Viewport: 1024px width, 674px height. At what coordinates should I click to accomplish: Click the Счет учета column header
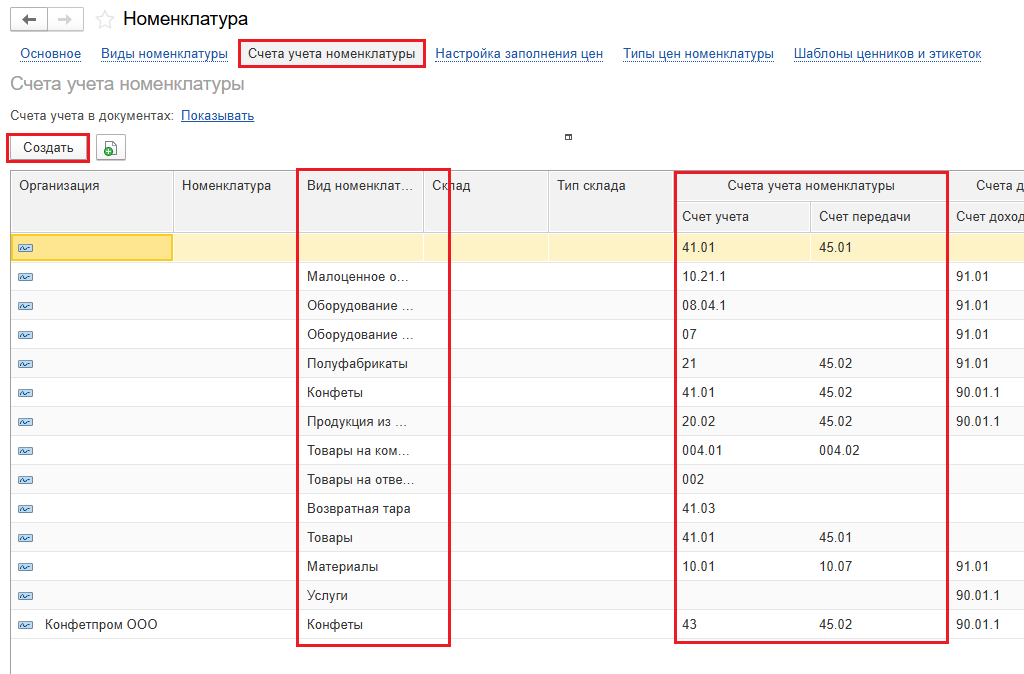point(743,217)
